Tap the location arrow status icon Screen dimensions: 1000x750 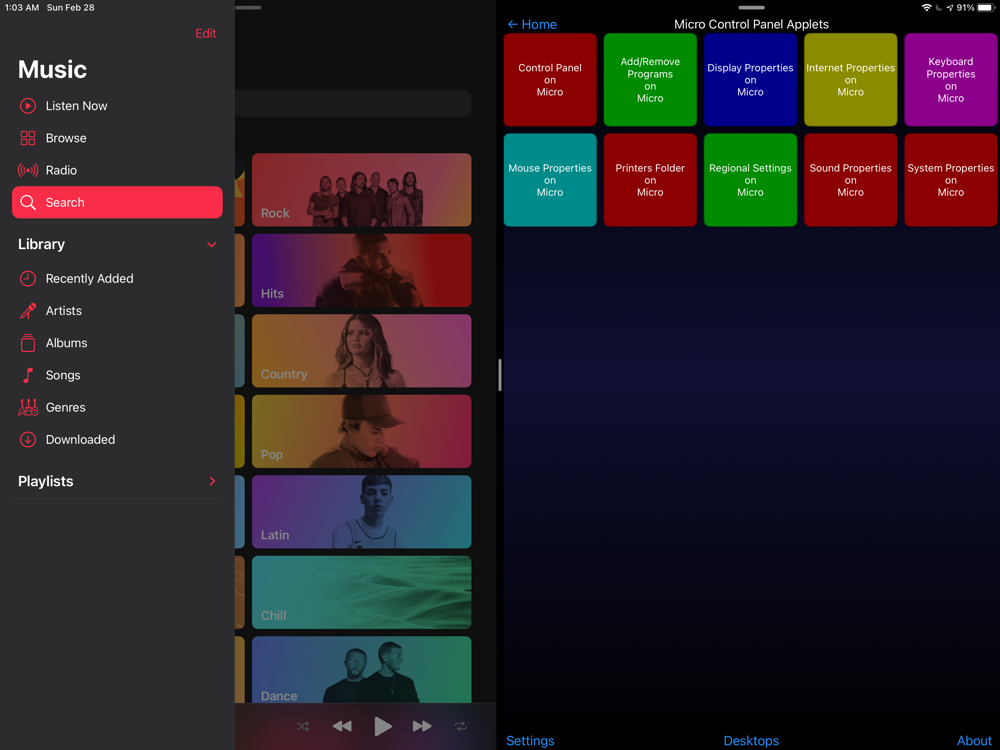coord(950,8)
